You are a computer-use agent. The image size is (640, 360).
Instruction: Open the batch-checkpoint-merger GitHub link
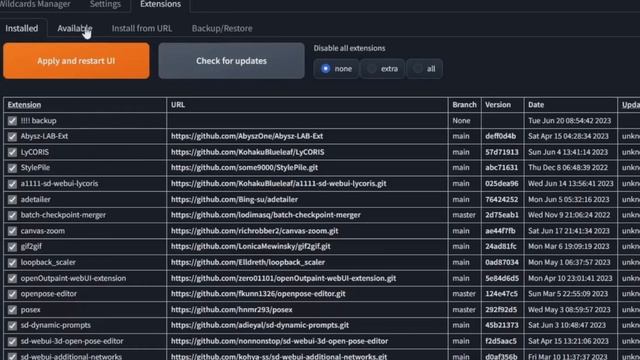pos(266,215)
